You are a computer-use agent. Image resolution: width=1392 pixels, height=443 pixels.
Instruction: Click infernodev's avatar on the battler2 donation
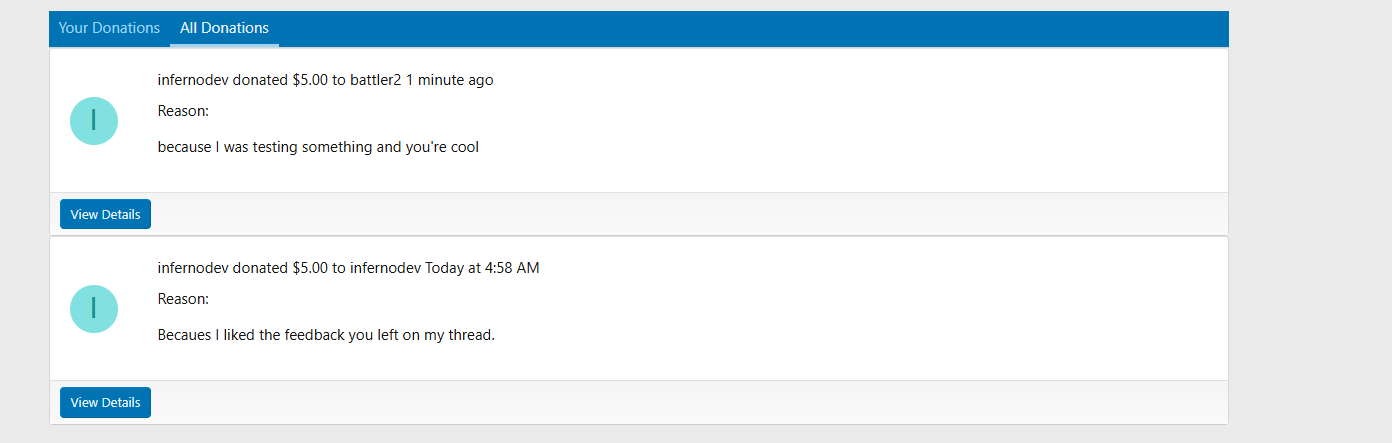[x=94, y=120]
